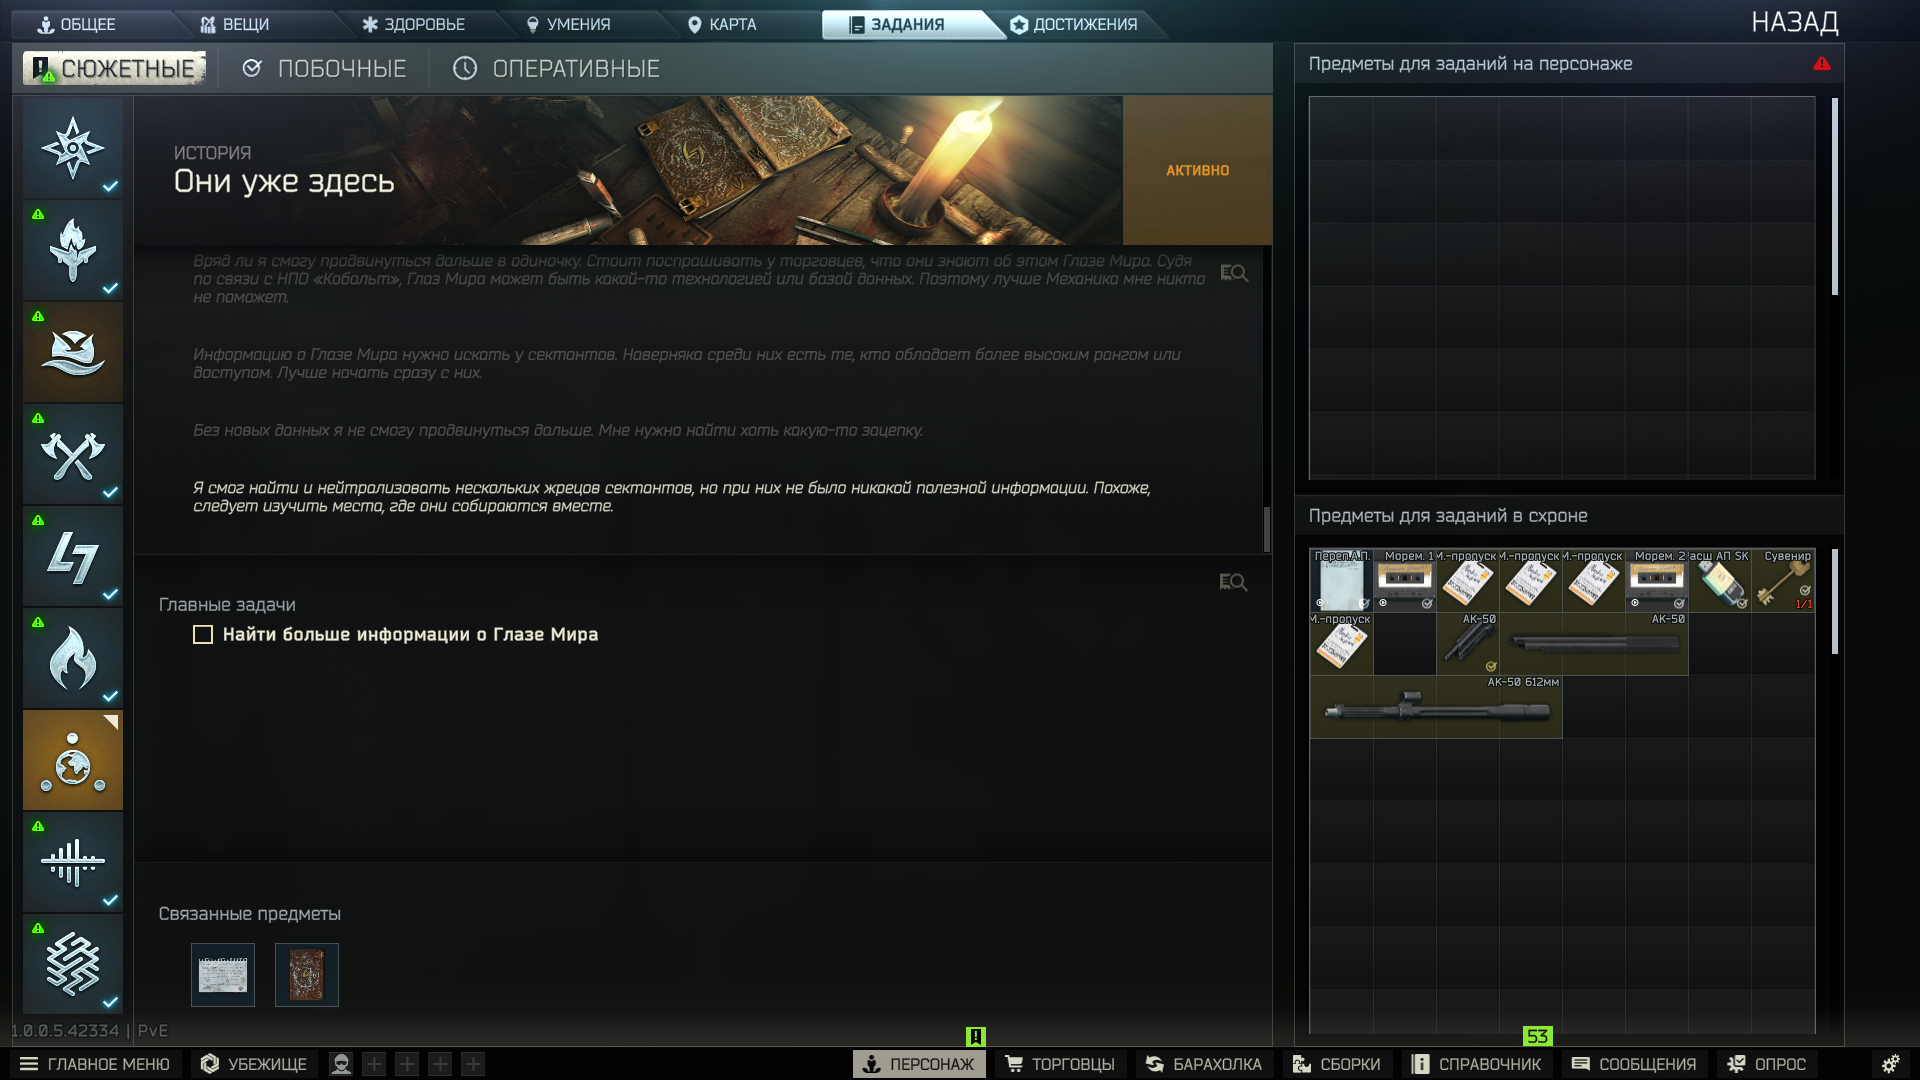Go to Торговцы in bottom bar

(1060, 1064)
